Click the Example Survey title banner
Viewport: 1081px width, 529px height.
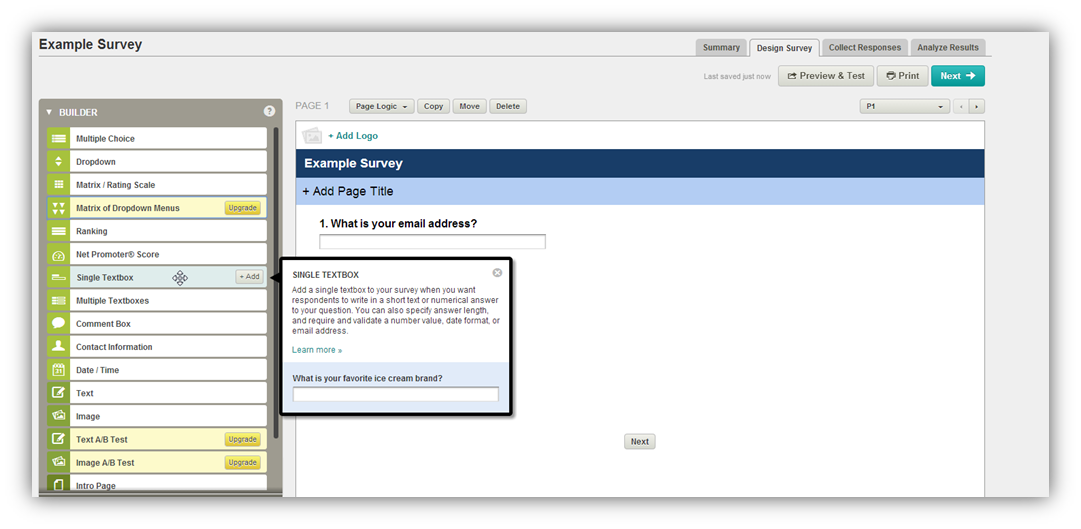pyautogui.click(x=640, y=163)
